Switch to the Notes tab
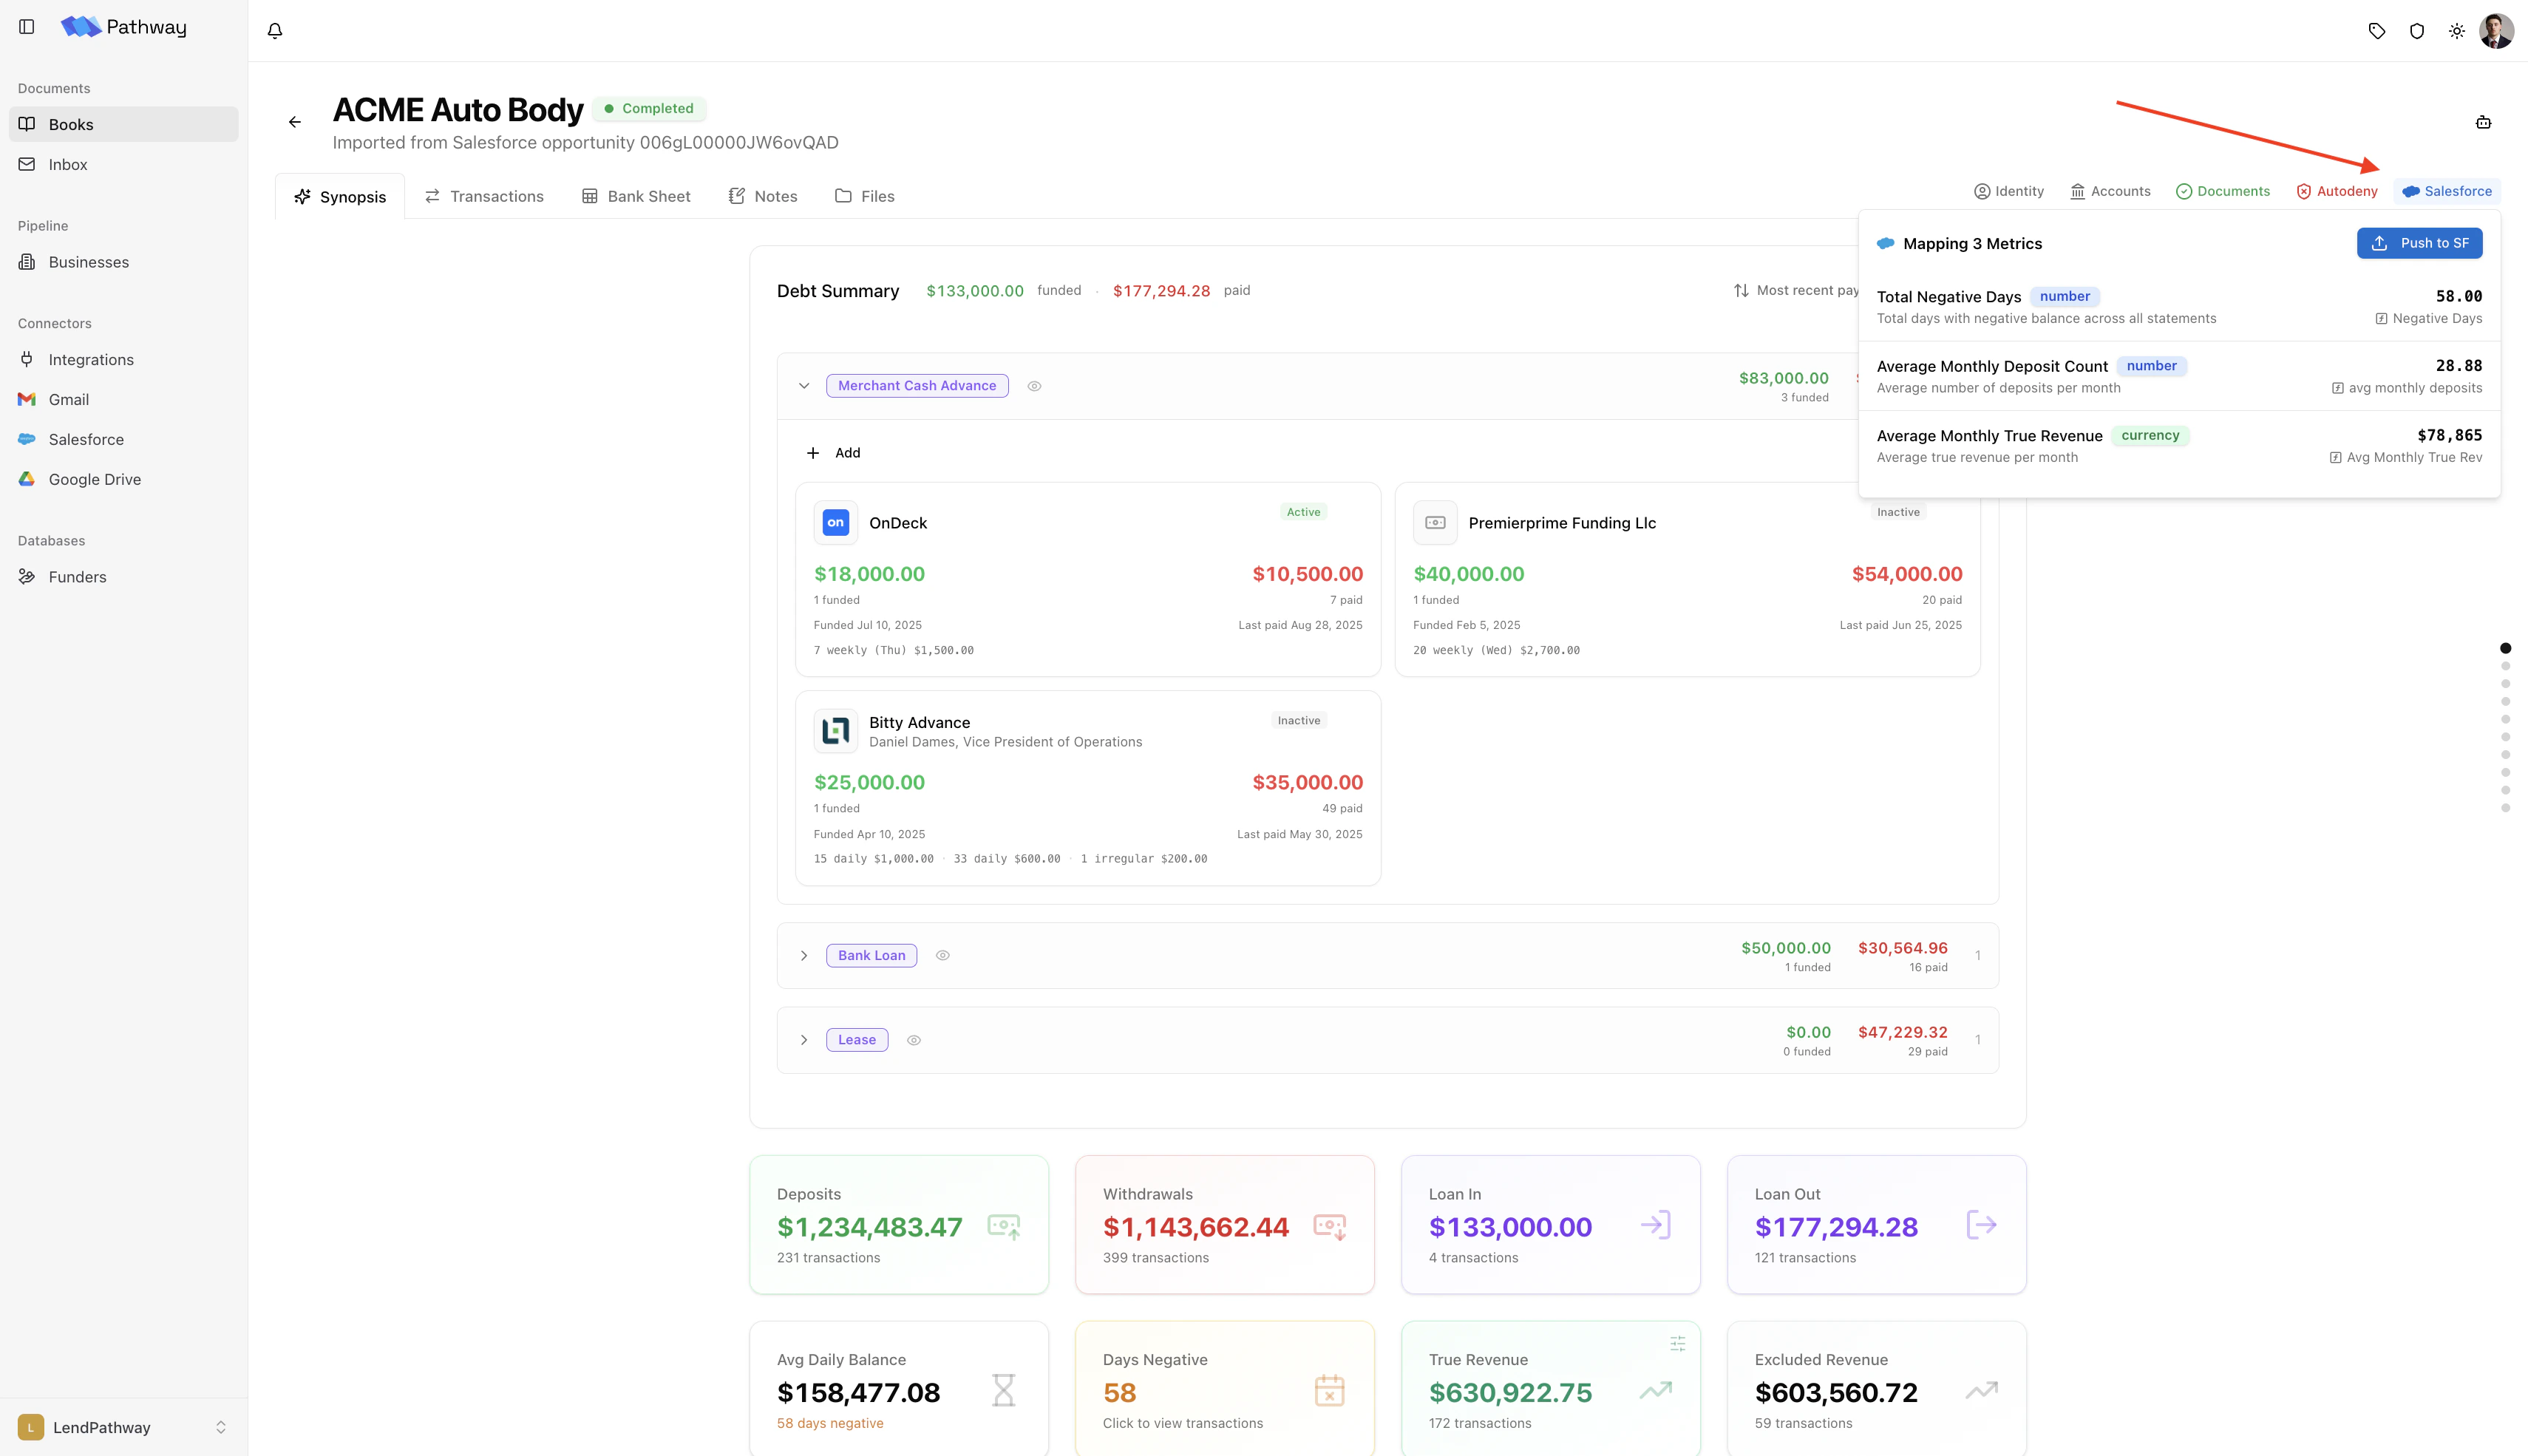This screenshot has width=2528, height=1456. click(763, 196)
